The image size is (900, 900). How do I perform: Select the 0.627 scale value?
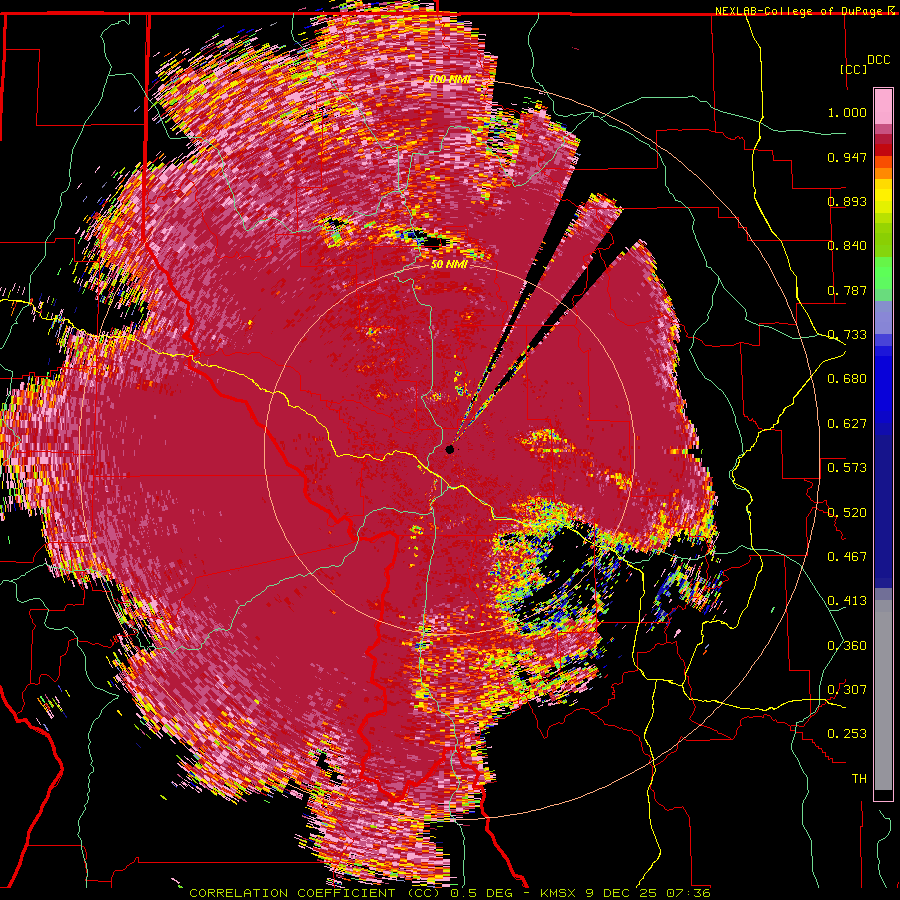coord(847,424)
